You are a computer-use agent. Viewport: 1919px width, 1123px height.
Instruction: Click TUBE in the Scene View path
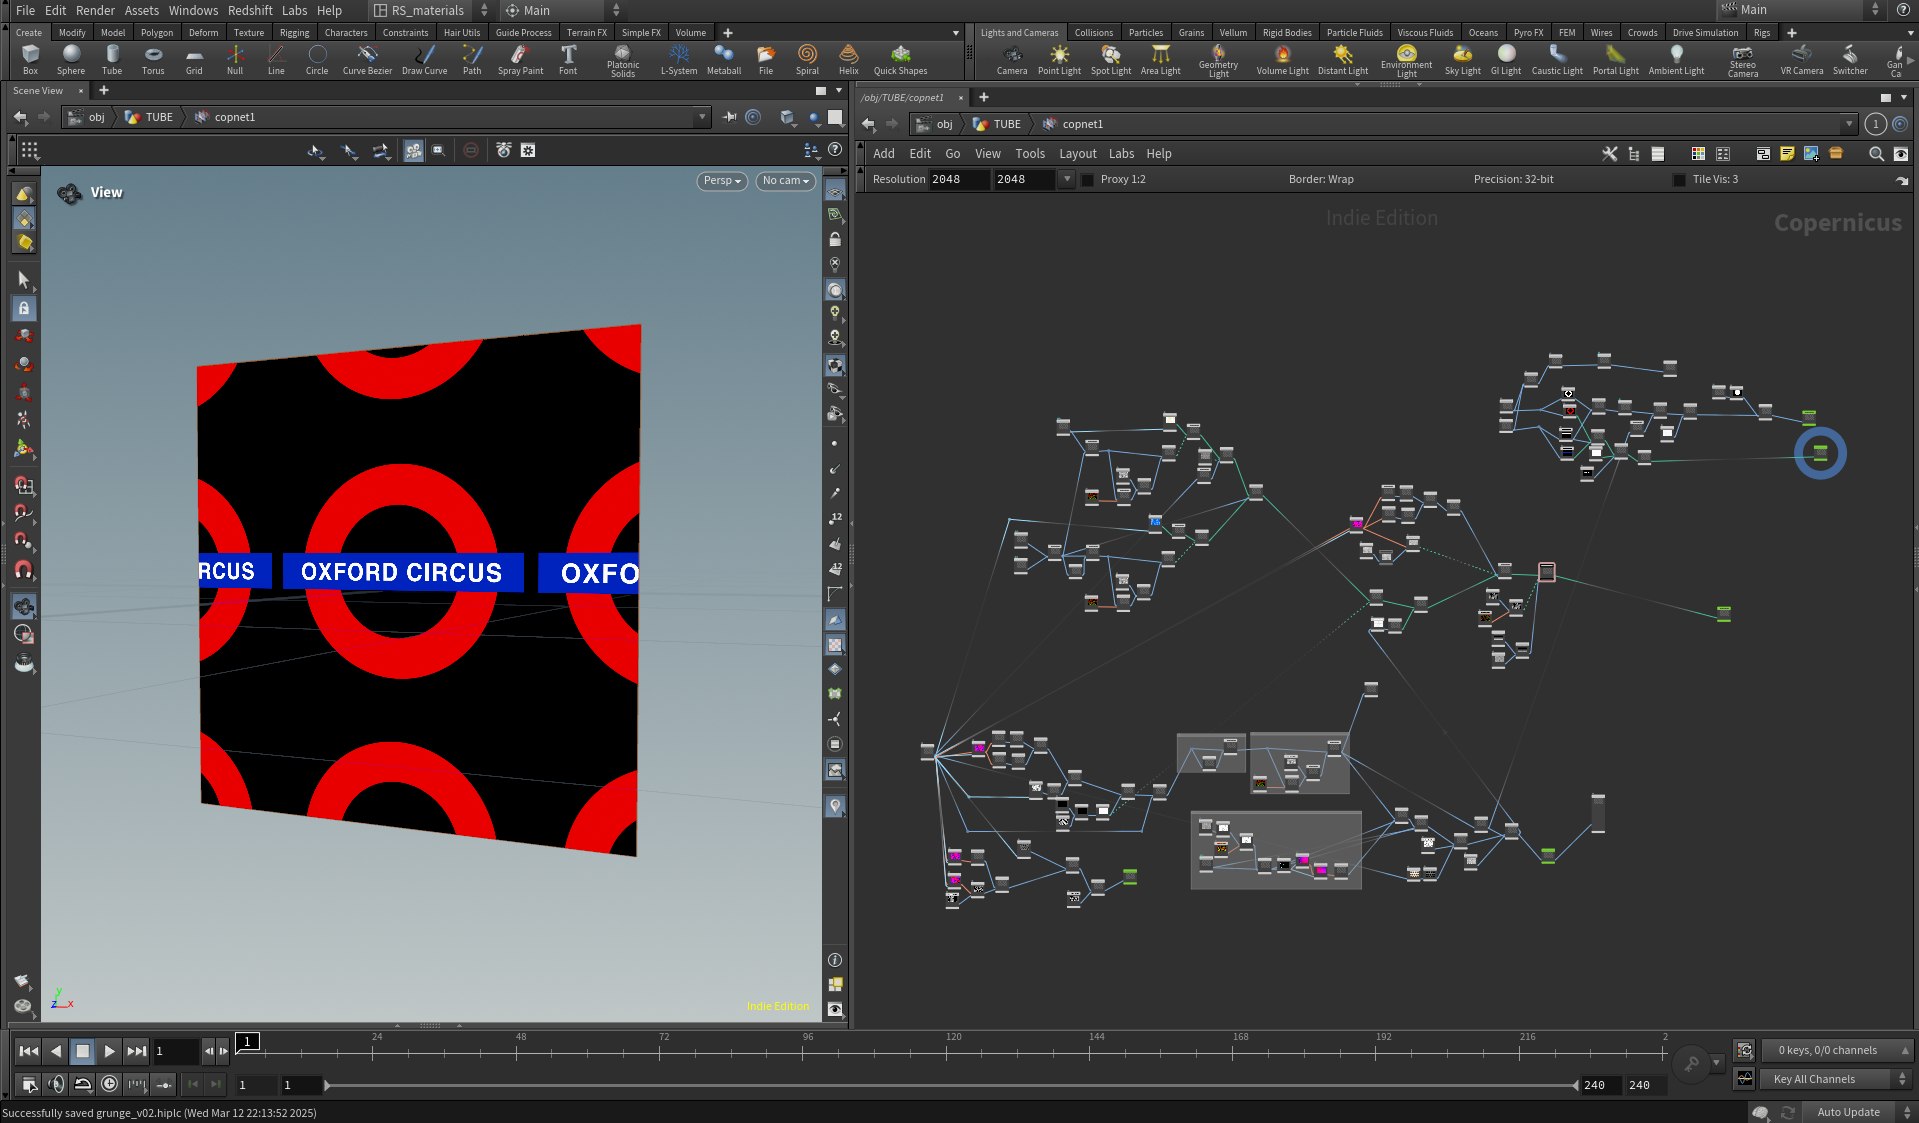[149, 117]
